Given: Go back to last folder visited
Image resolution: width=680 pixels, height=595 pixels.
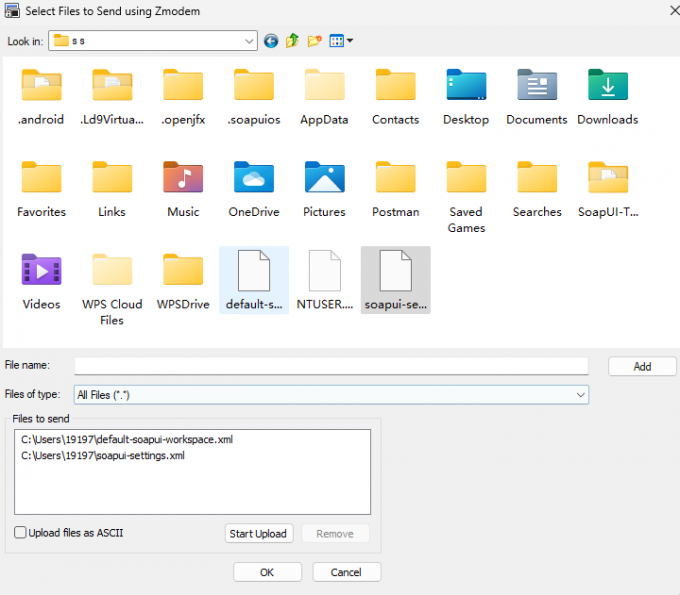Looking at the screenshot, I should (x=271, y=41).
